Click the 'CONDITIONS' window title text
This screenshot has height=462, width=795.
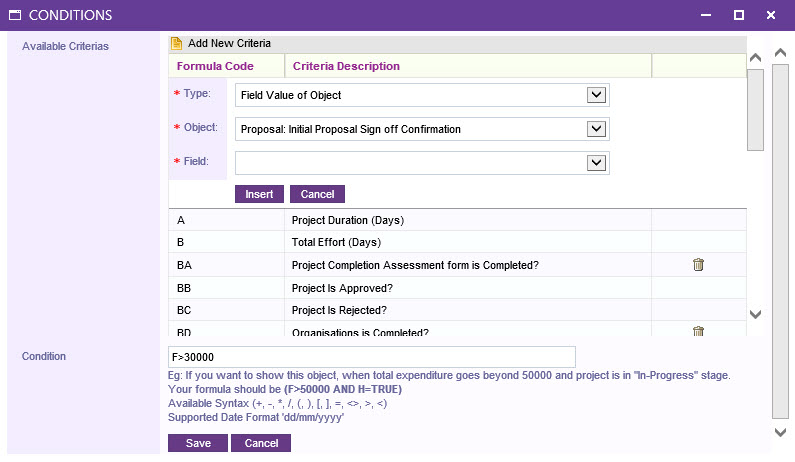[70, 15]
